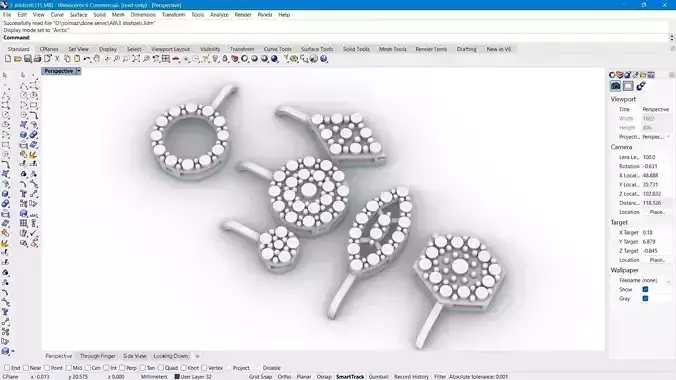Switch to the Looking Down viewport tab
The width and height of the screenshot is (676, 380).
tap(171, 356)
